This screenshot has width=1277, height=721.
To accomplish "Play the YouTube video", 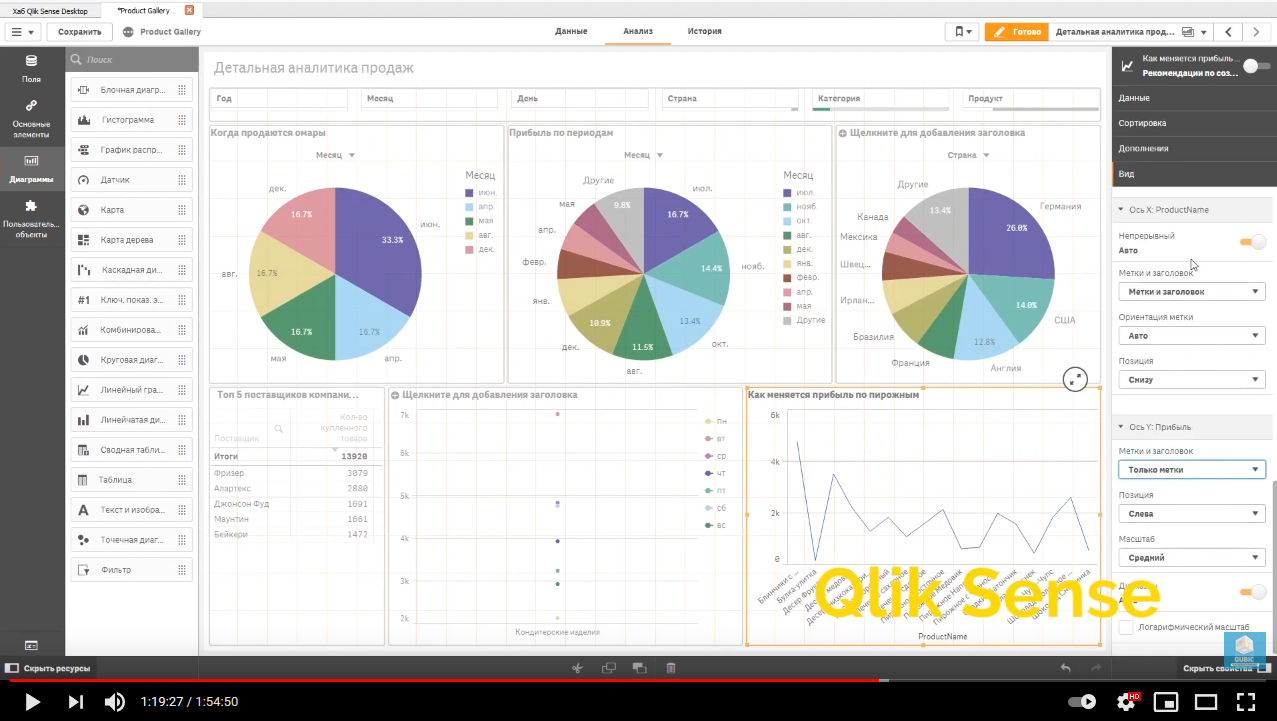I will pyautogui.click(x=32, y=702).
